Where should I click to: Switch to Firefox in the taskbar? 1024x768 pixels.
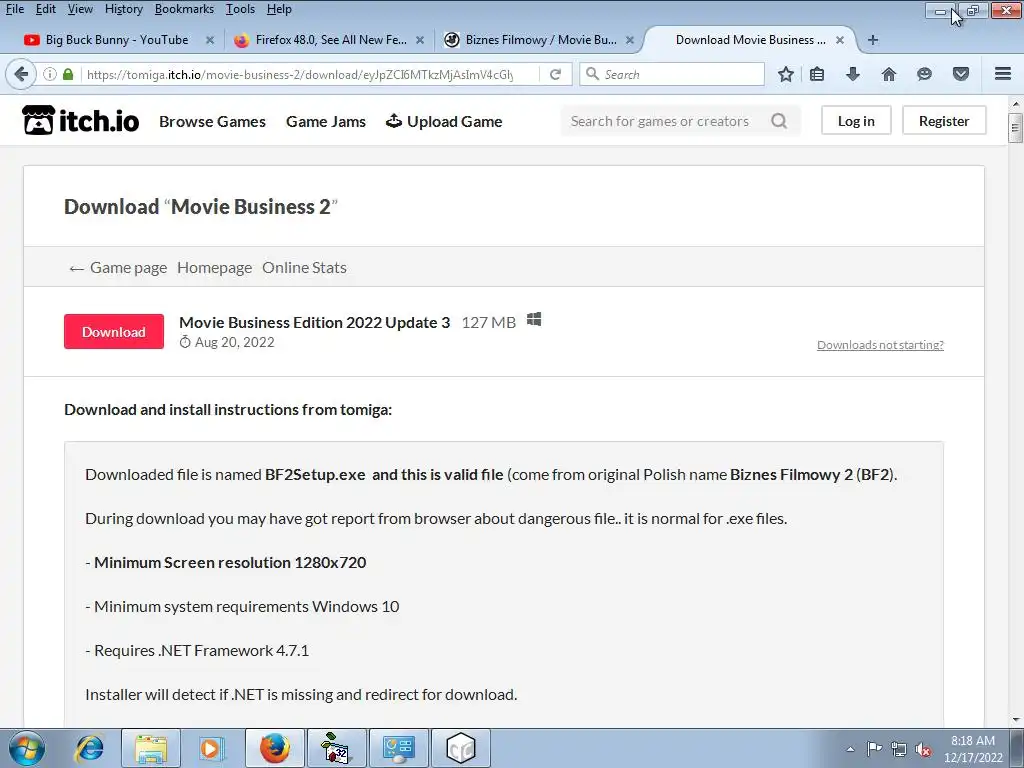click(x=275, y=748)
